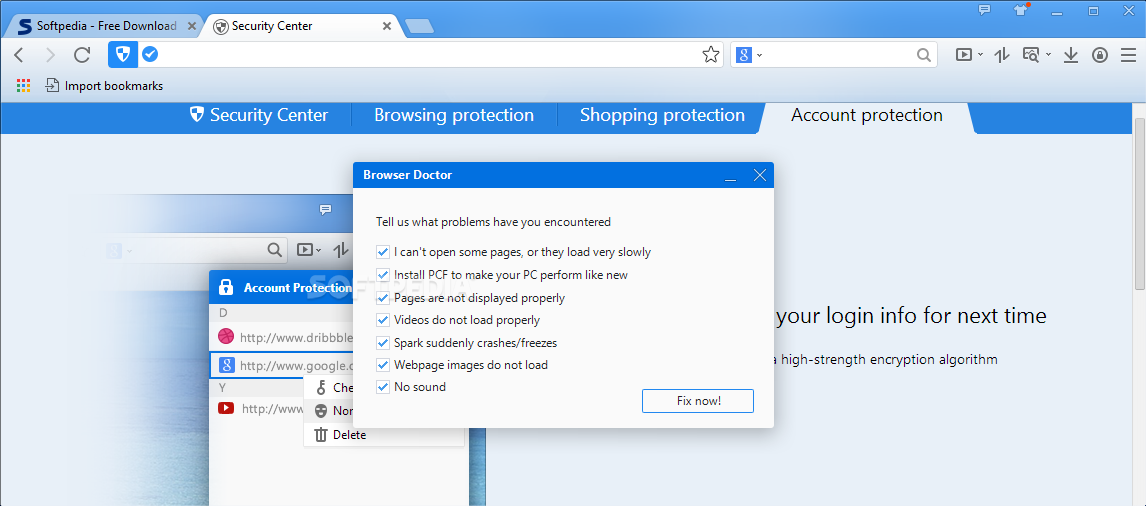Open the Security Center page section
The image size is (1146, 506).
pos(259,116)
